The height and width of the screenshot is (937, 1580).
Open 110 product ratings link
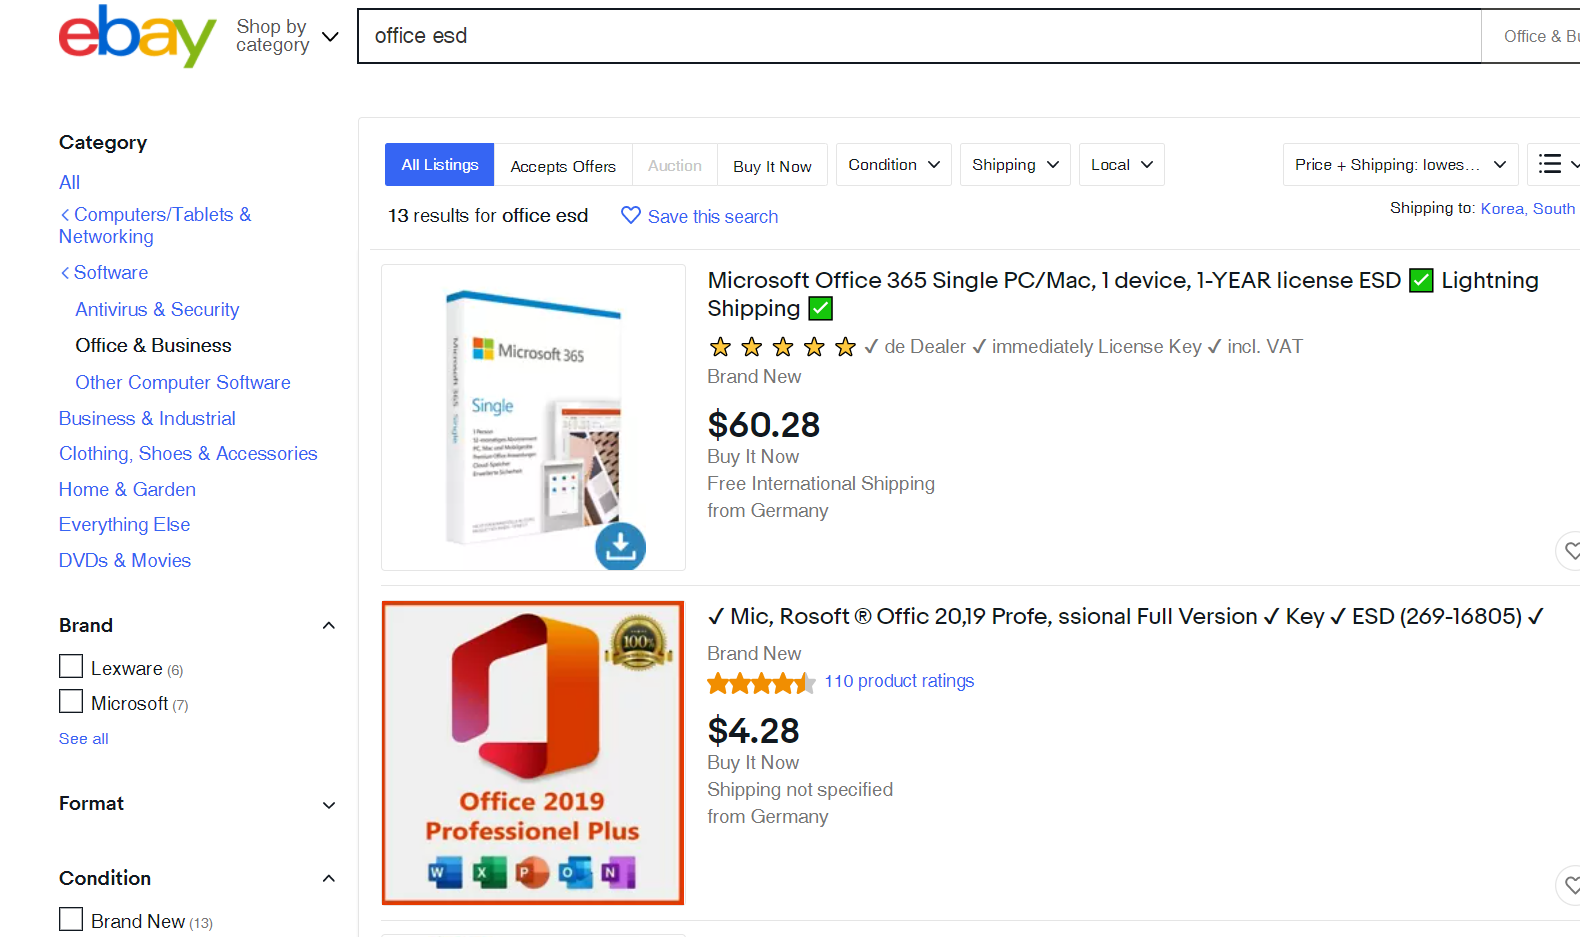899,681
